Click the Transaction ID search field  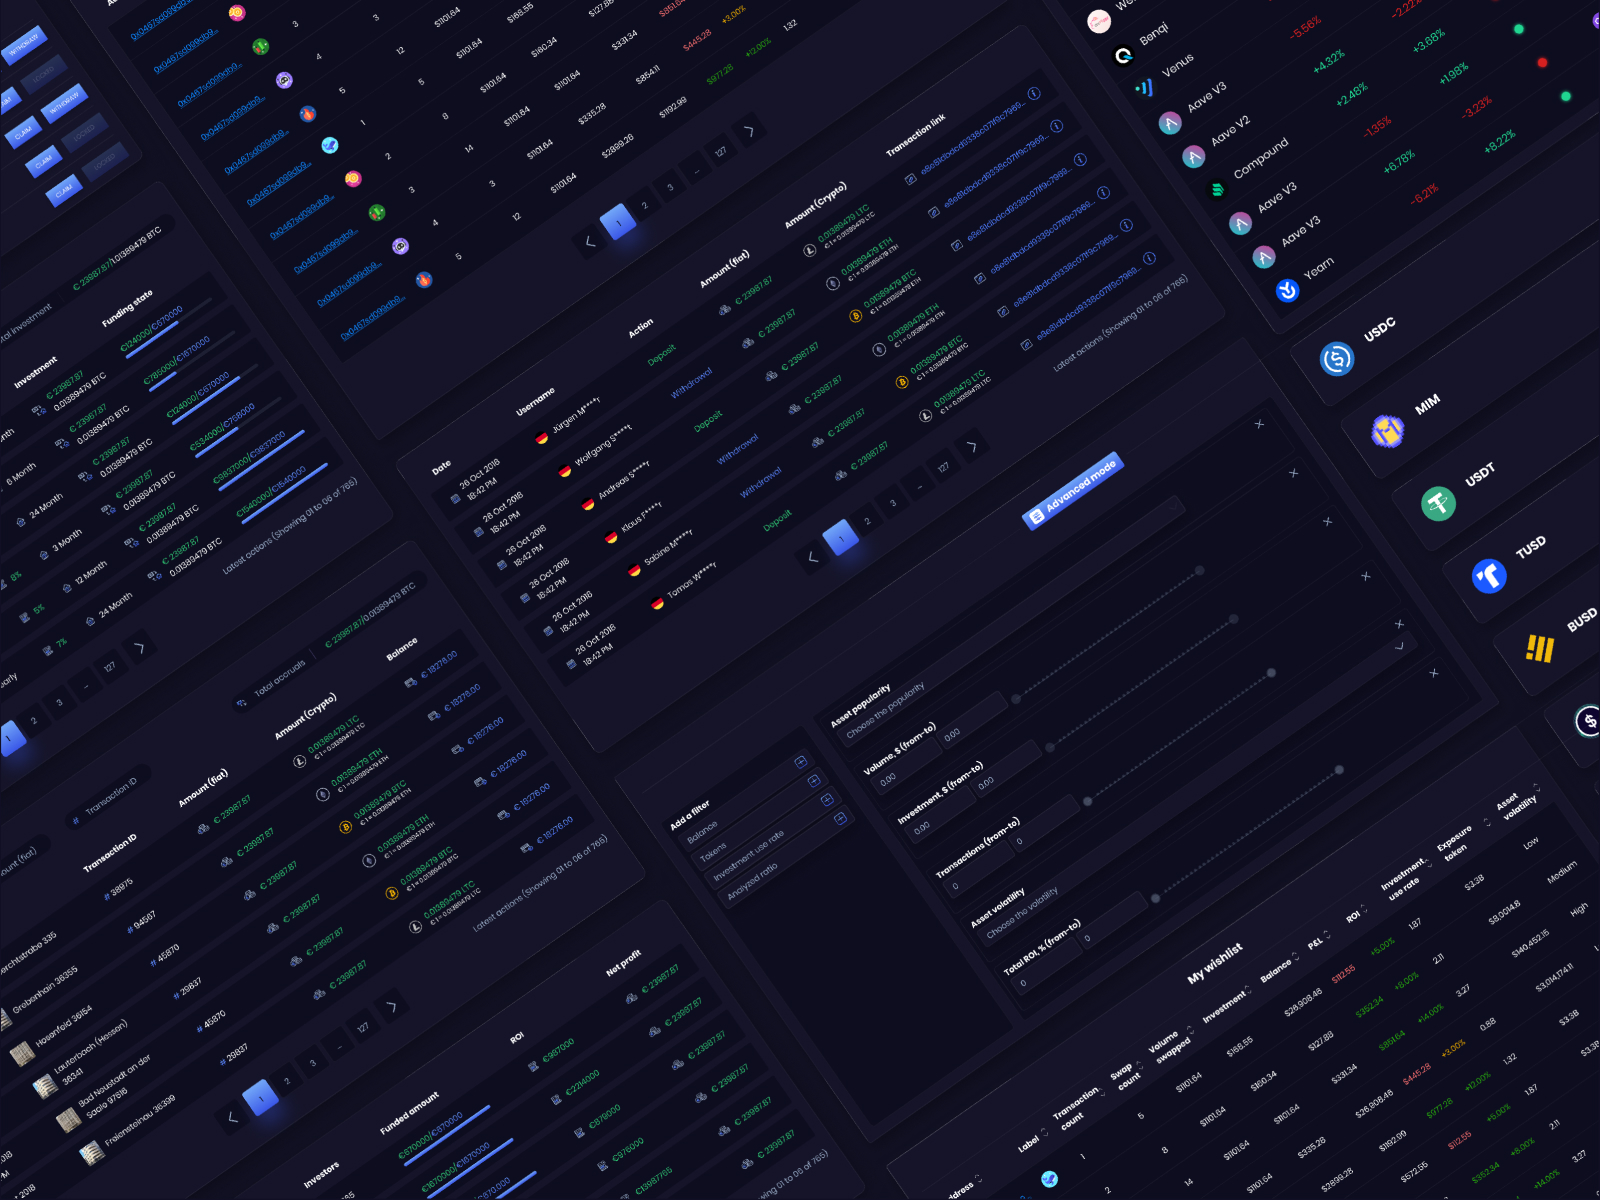[x=107, y=797]
